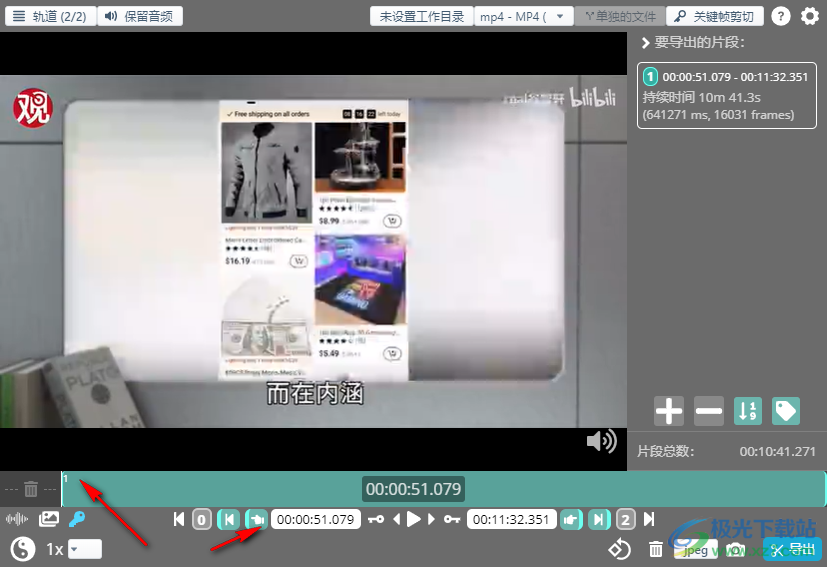827x567 pixels.
Task: Tag the current segment
Action: 786,411
